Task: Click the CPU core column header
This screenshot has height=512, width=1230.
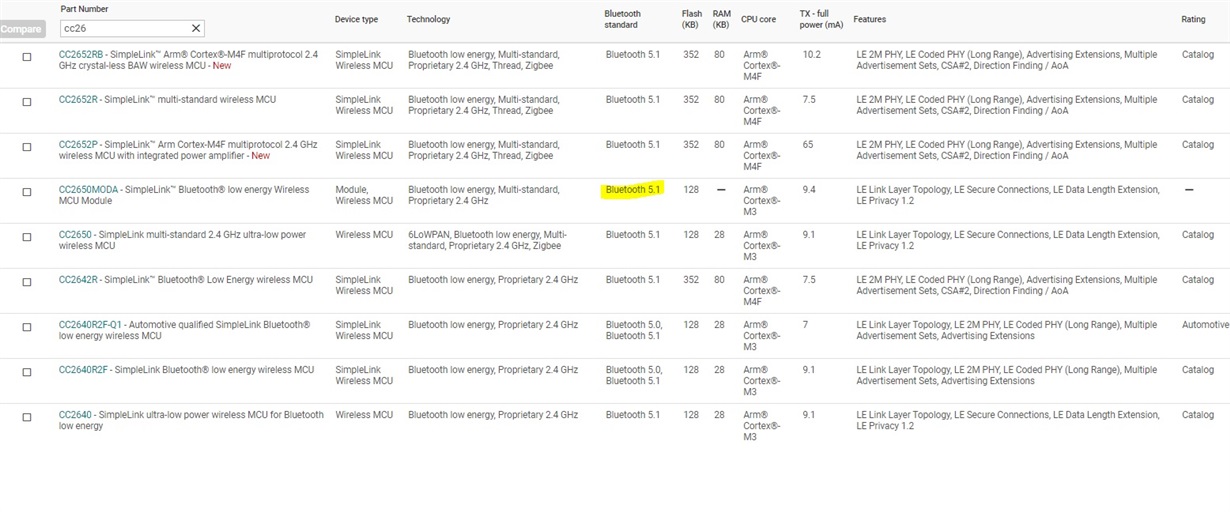Action: [758, 19]
